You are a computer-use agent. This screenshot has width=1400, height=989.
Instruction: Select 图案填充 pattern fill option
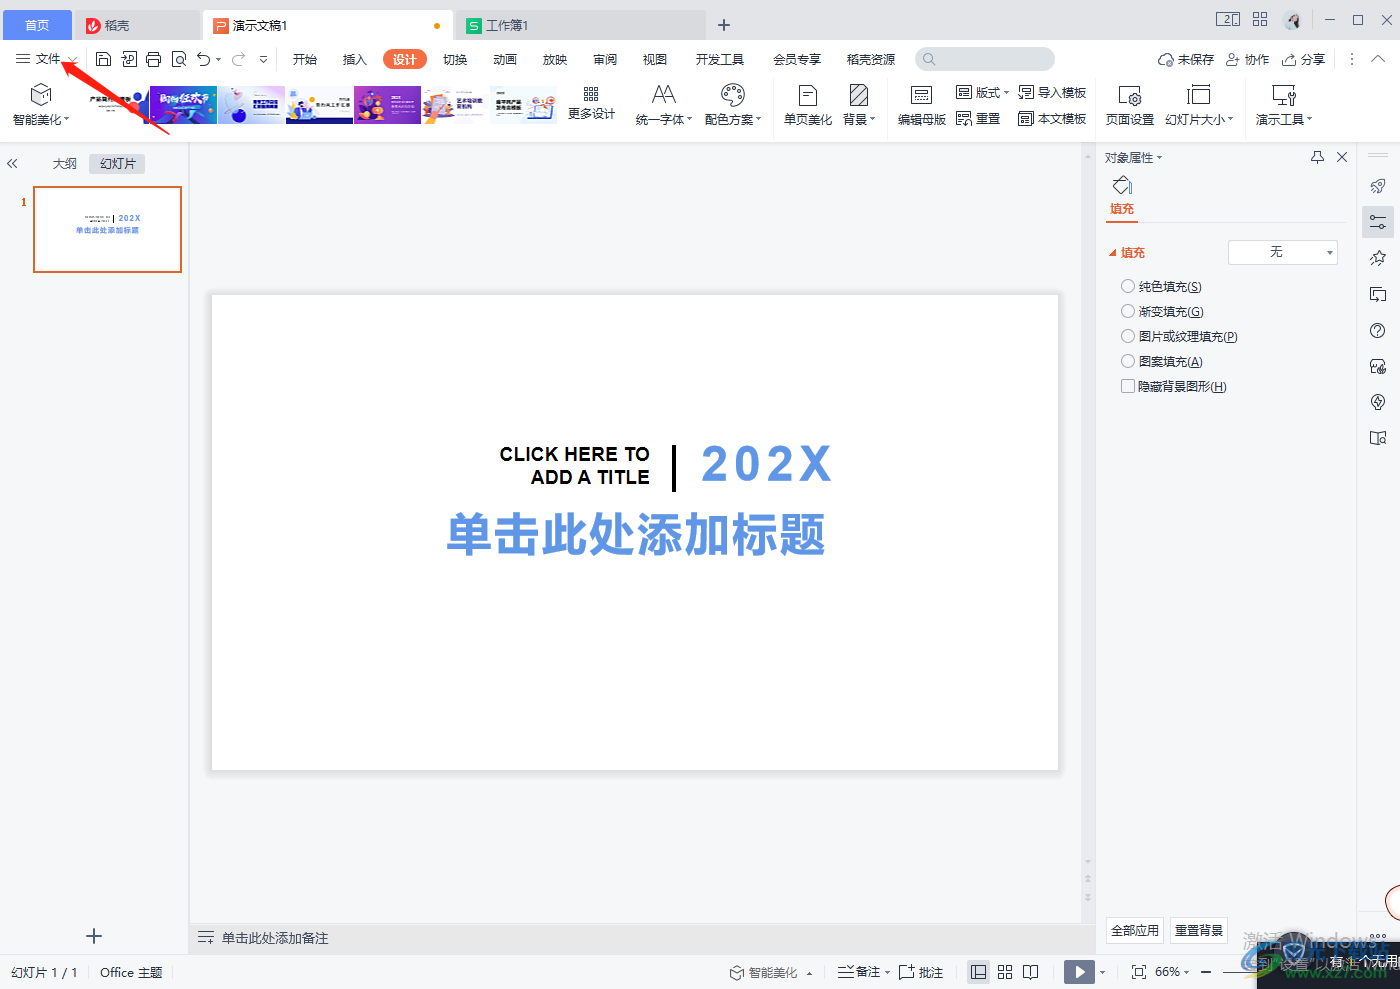tap(1161, 361)
